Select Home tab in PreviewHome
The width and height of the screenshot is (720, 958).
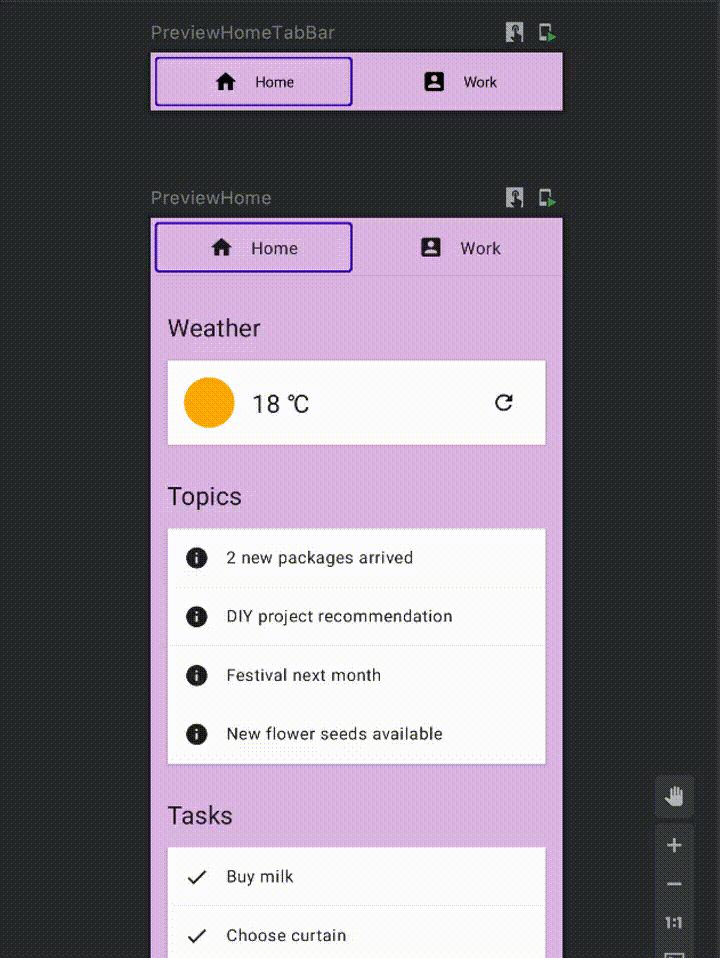(x=254, y=247)
